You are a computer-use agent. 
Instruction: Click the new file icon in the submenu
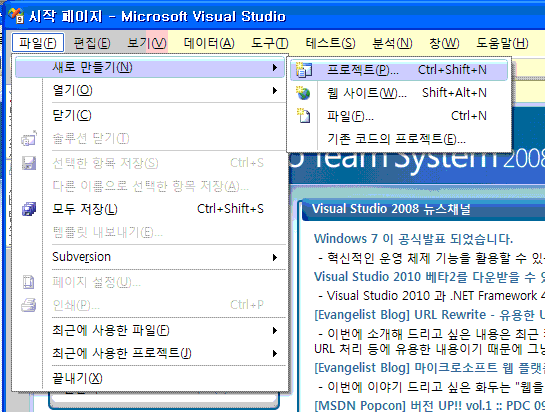click(x=303, y=115)
